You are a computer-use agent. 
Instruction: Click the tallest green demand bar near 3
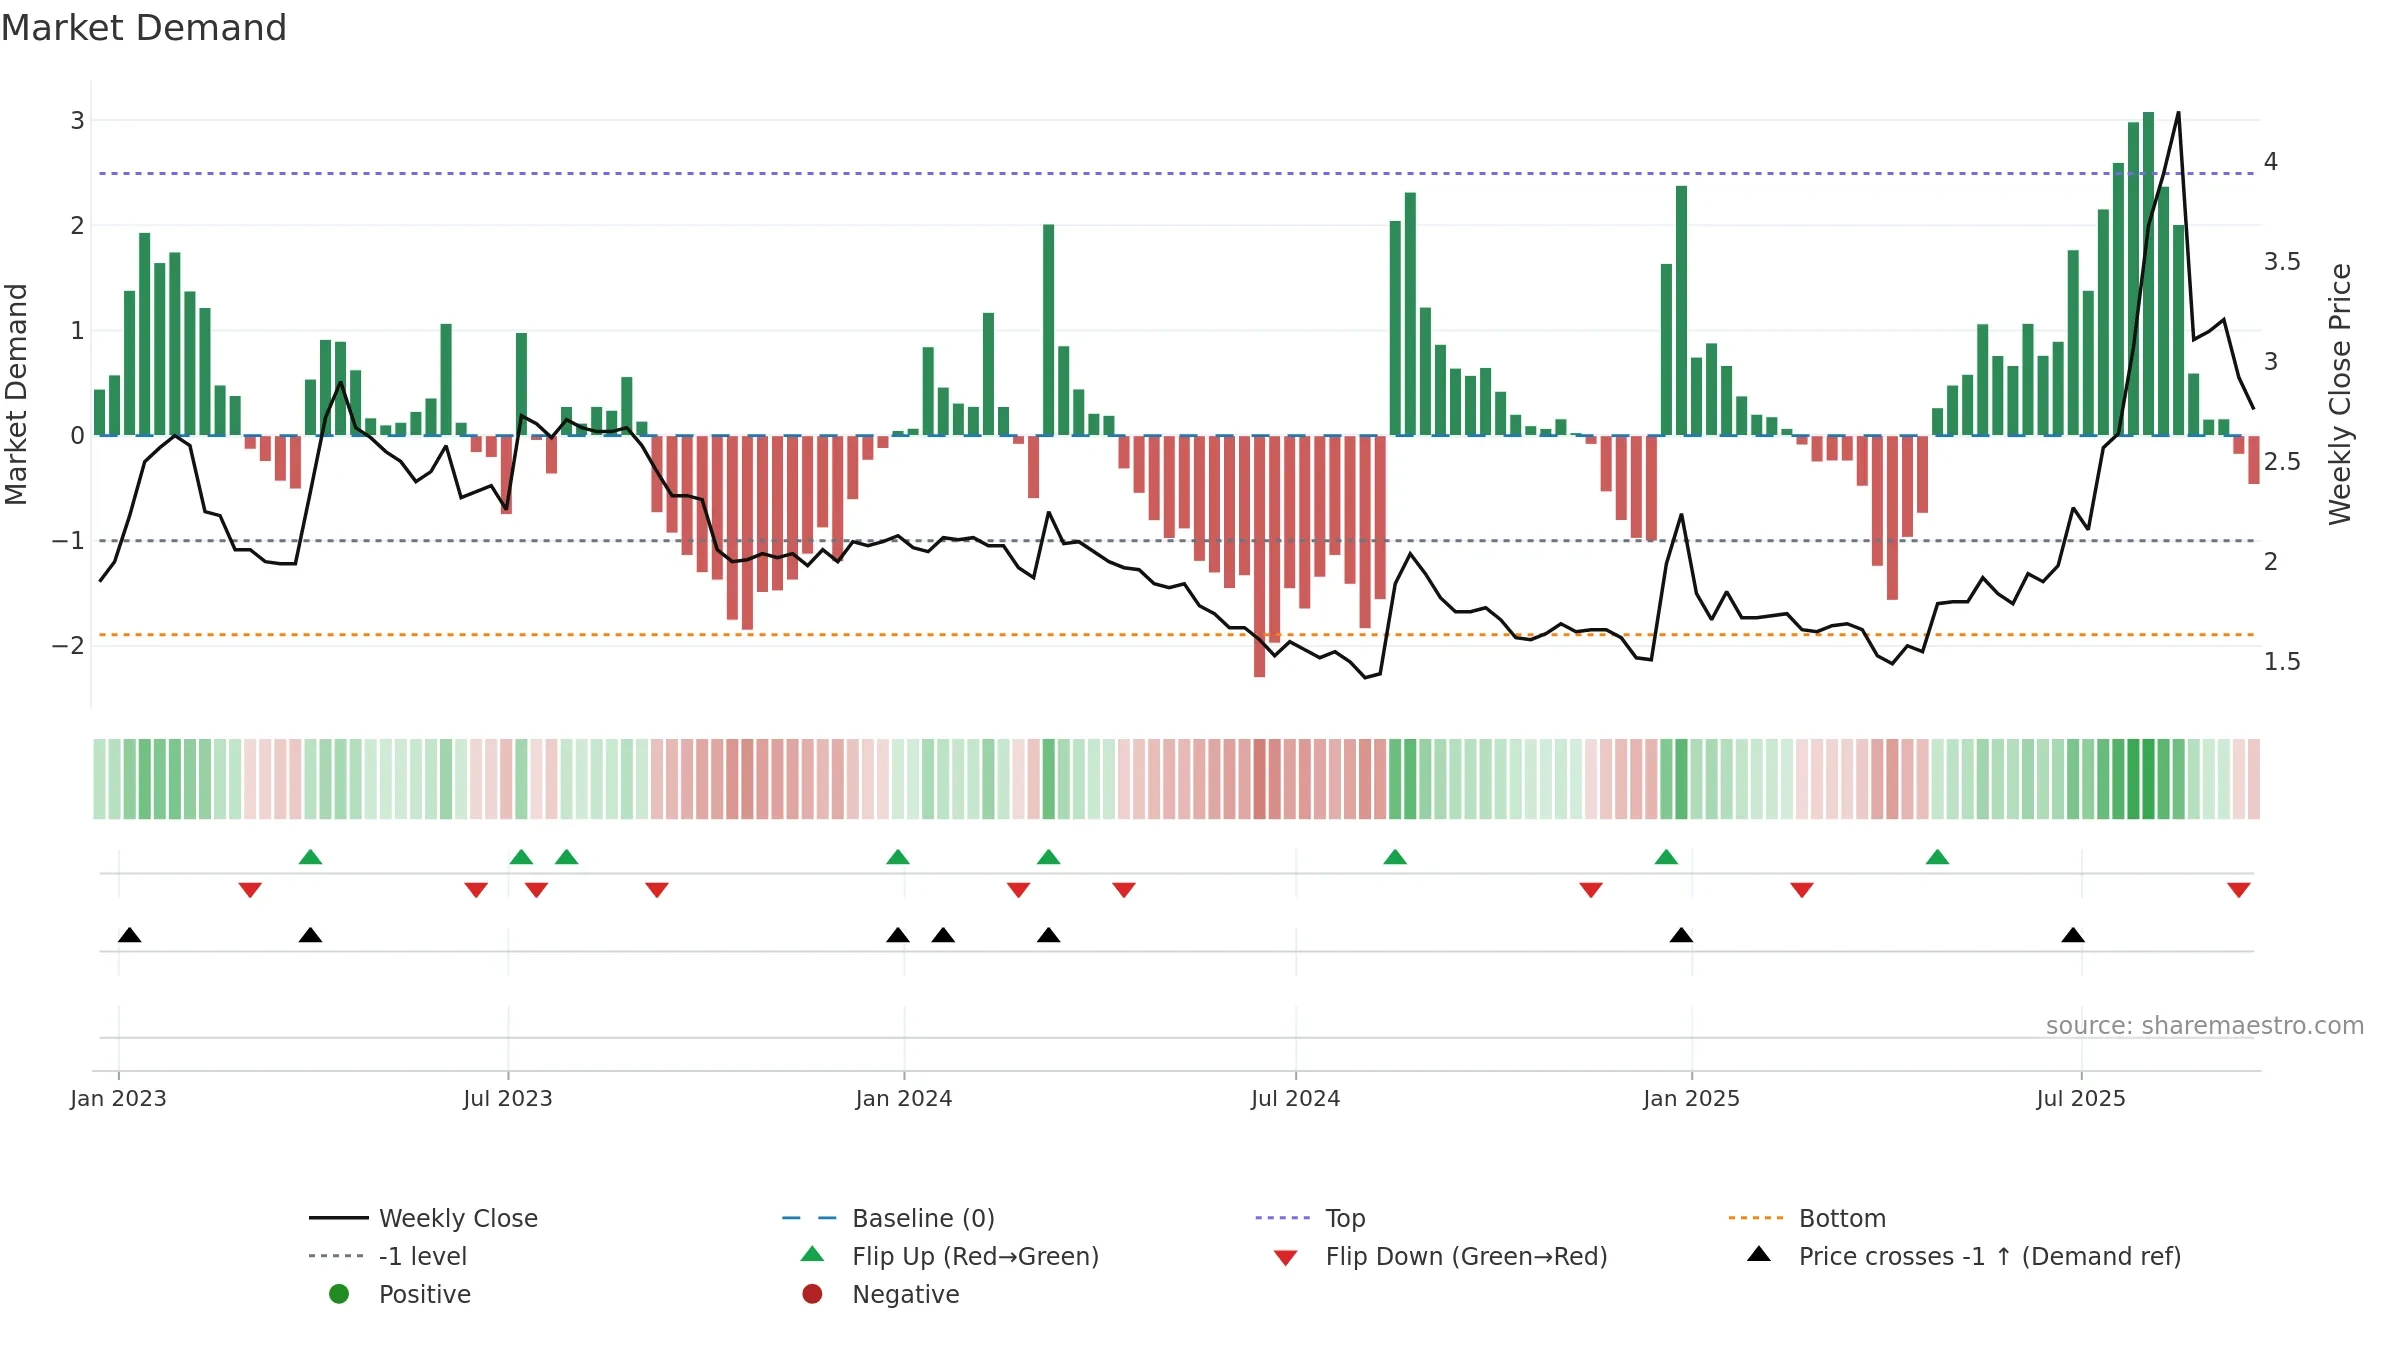click(x=2148, y=274)
